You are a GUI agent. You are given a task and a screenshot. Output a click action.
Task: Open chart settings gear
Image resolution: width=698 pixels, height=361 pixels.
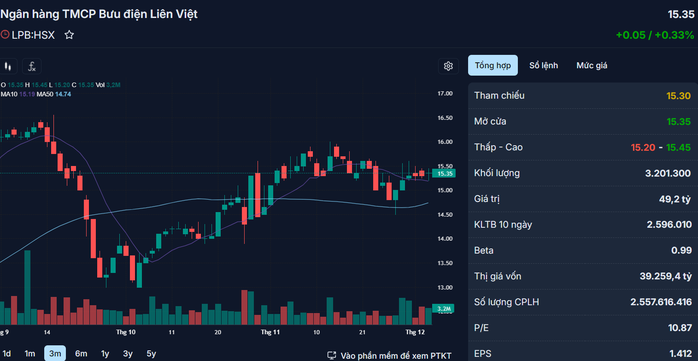click(448, 66)
